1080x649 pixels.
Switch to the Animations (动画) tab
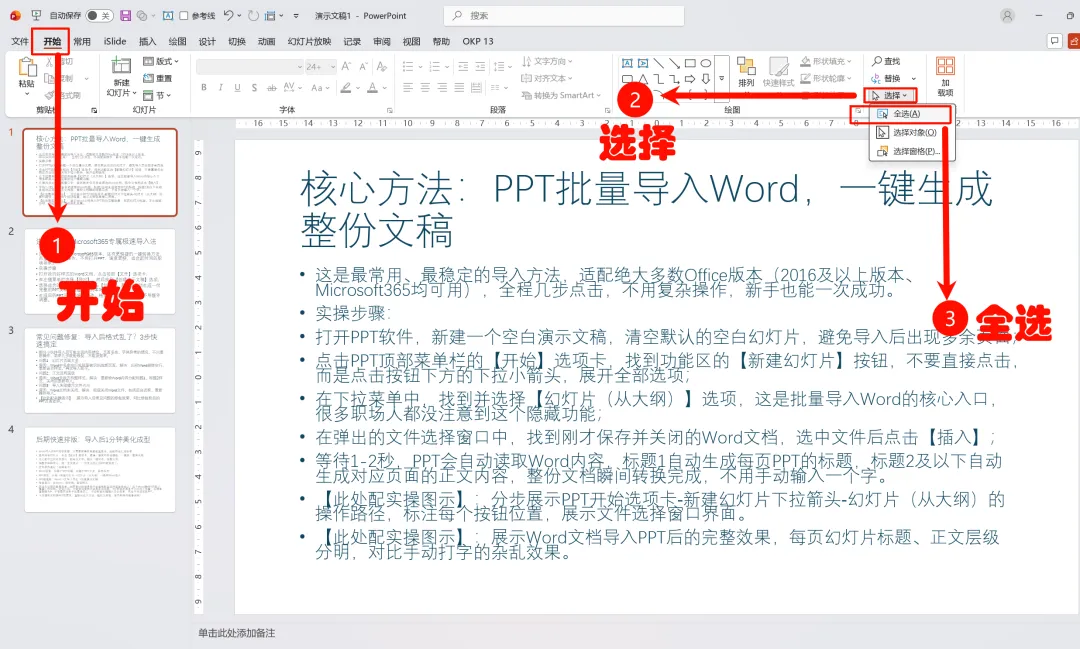click(x=267, y=41)
